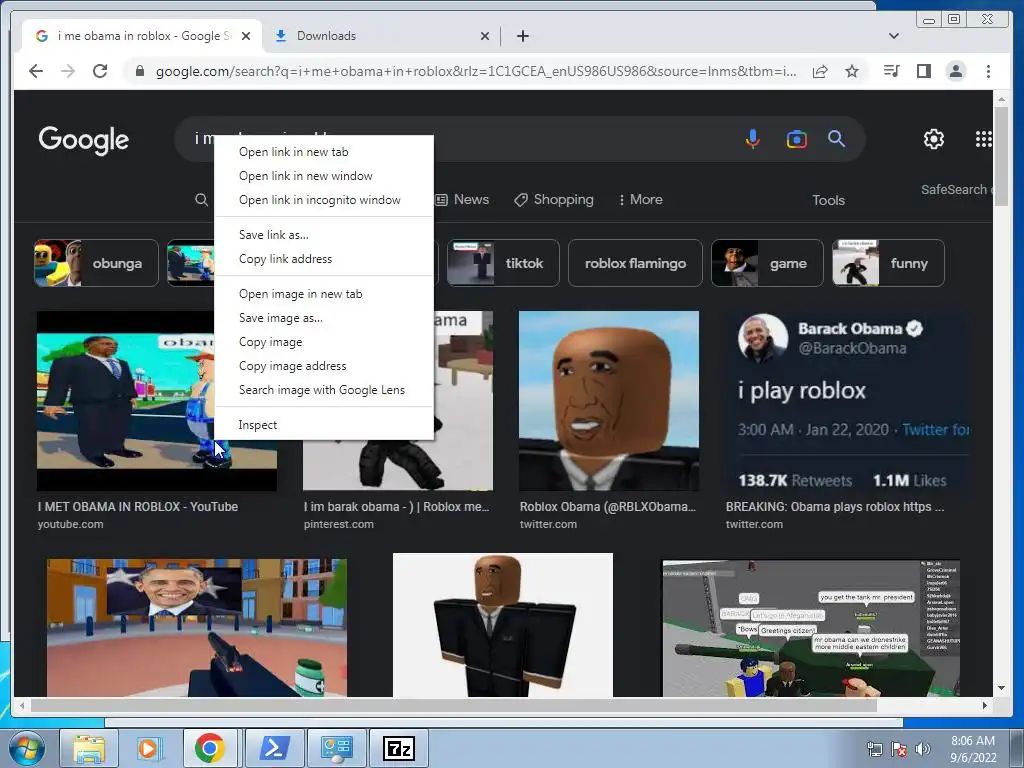Reload the page with the refresh icon
Image resolution: width=1024 pixels, height=768 pixels.
point(100,71)
